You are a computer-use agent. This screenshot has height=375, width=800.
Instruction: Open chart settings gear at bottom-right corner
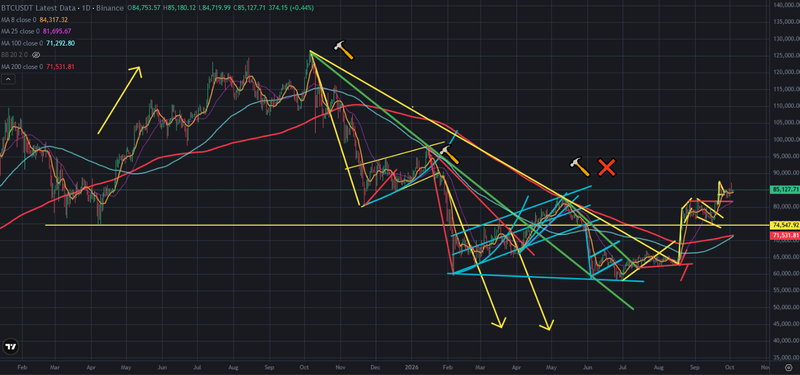tap(789, 367)
